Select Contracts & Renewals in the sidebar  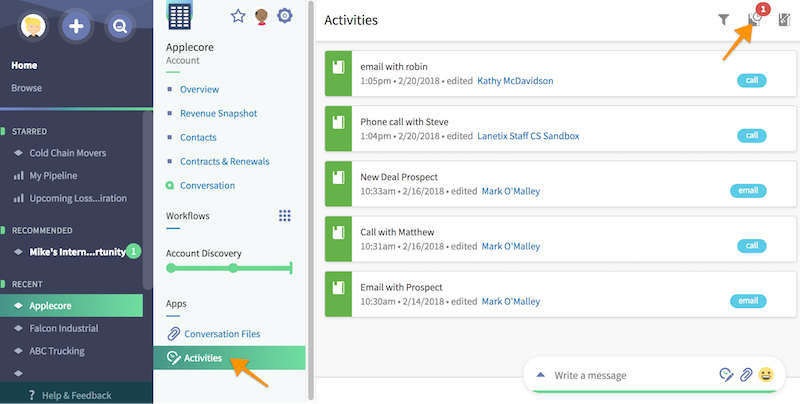point(224,161)
